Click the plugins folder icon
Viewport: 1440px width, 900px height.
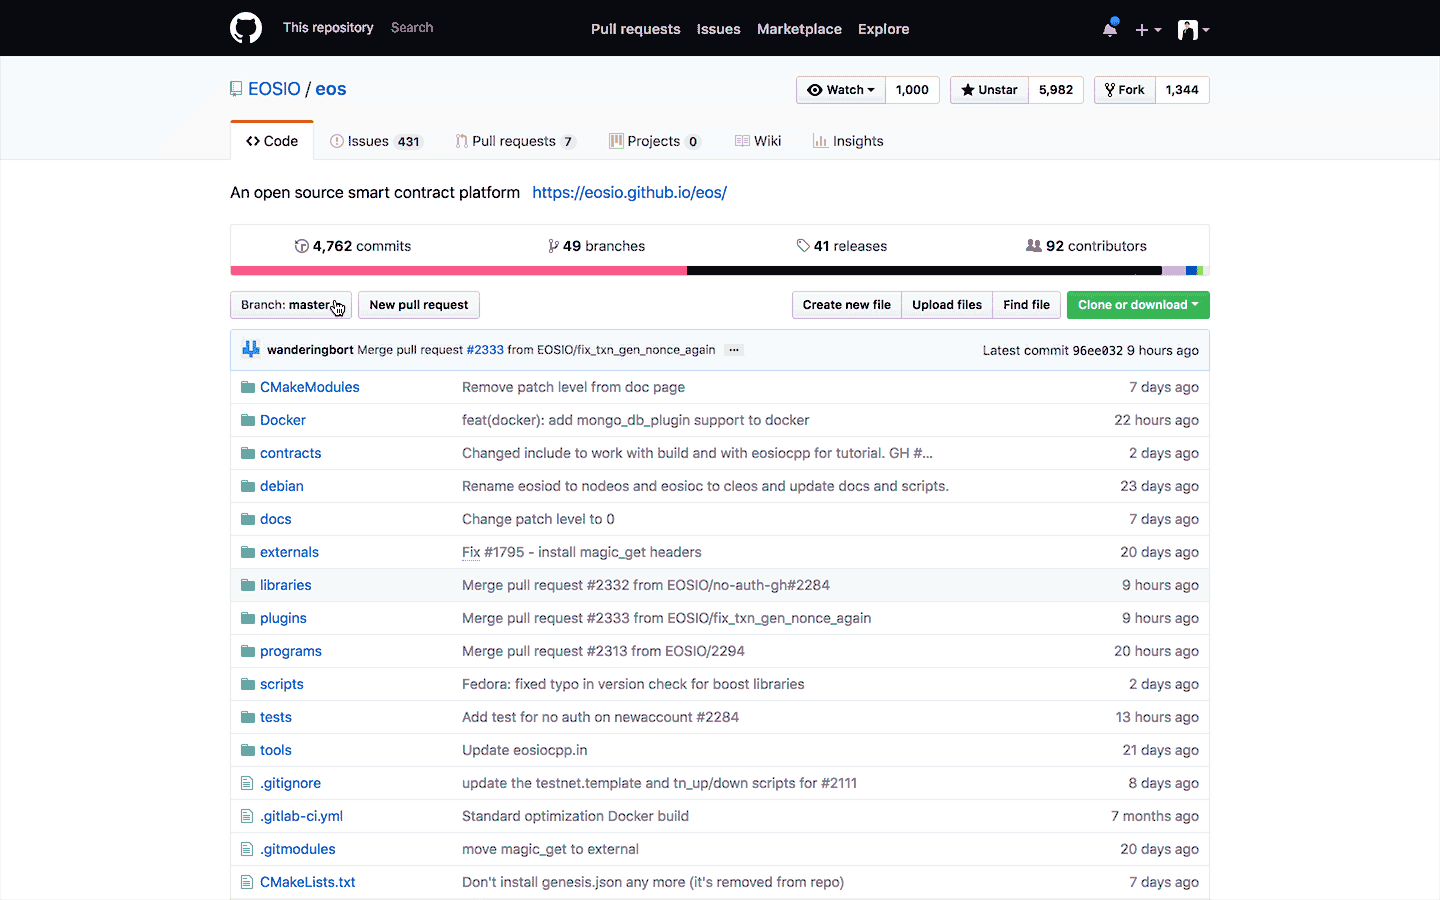tap(248, 618)
